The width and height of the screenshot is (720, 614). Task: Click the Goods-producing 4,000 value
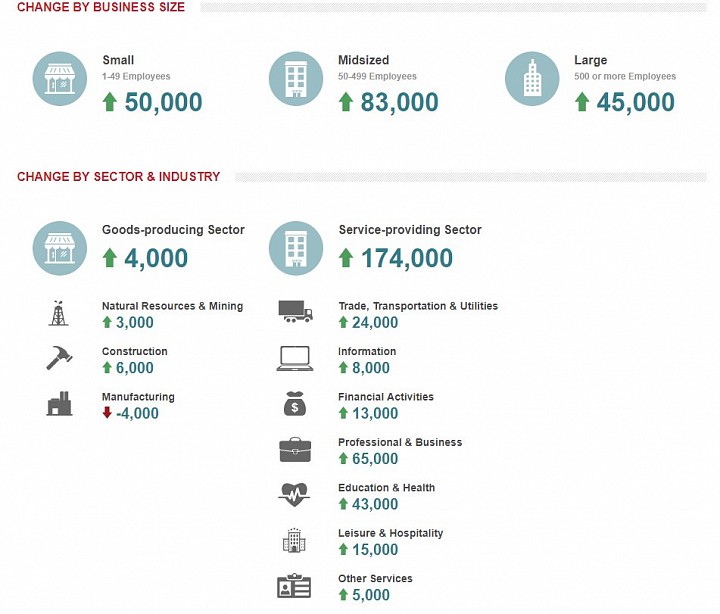(x=156, y=258)
